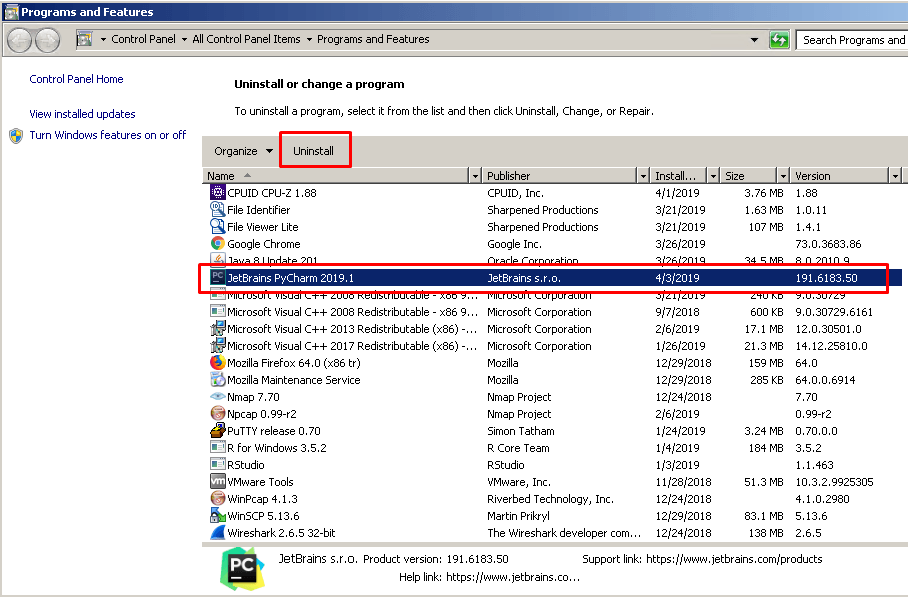
Task: Sort the list by Publisher column
Action: (559, 175)
